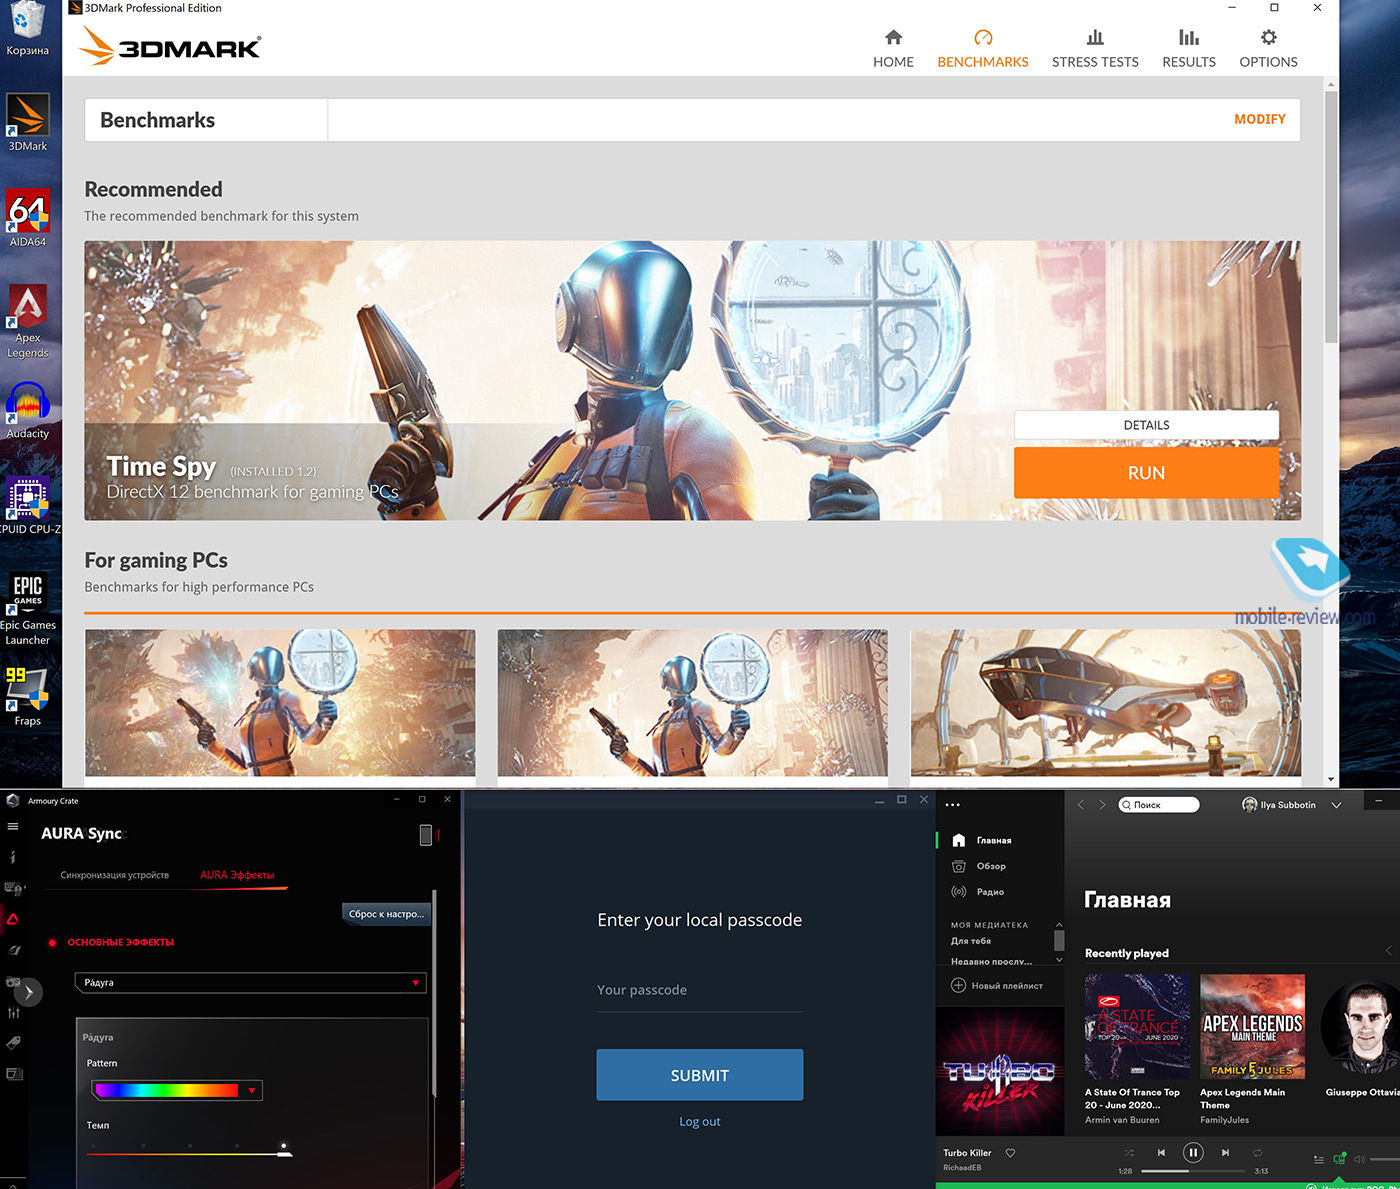
Task: Go forward in Spotify navigation
Action: click(1102, 805)
